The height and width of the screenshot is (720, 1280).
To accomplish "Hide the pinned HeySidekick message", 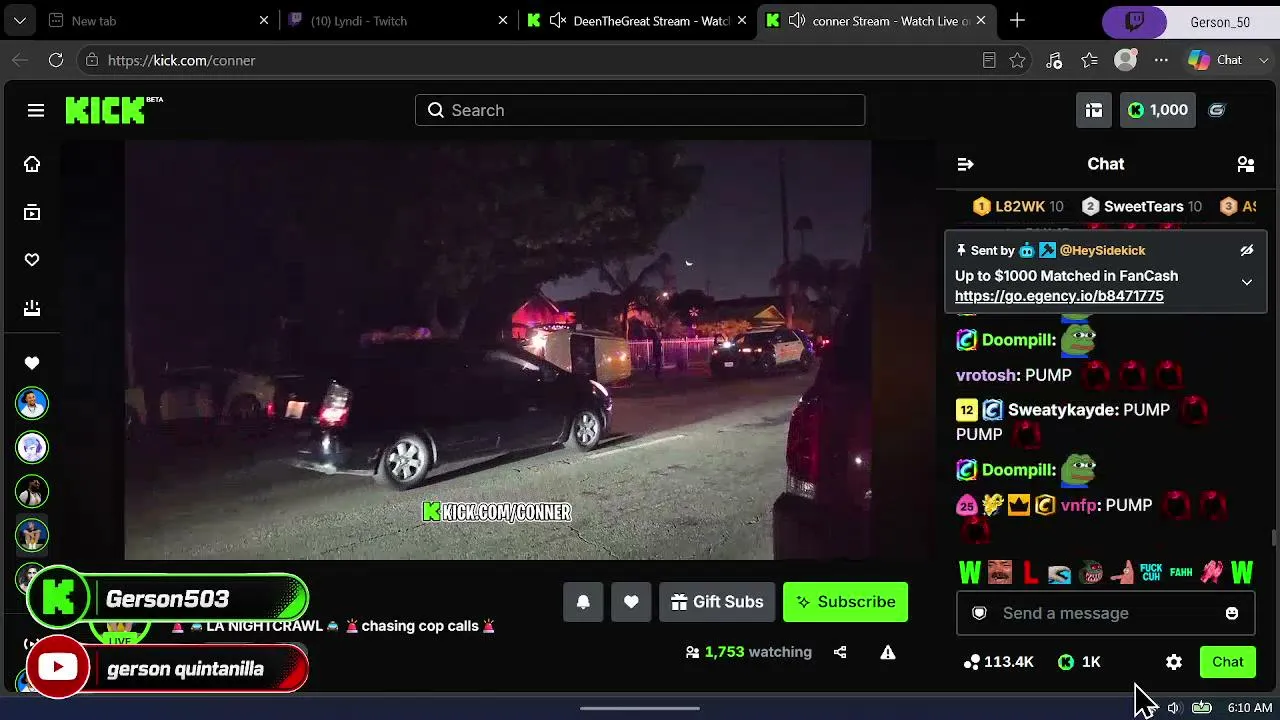I will point(1247,250).
